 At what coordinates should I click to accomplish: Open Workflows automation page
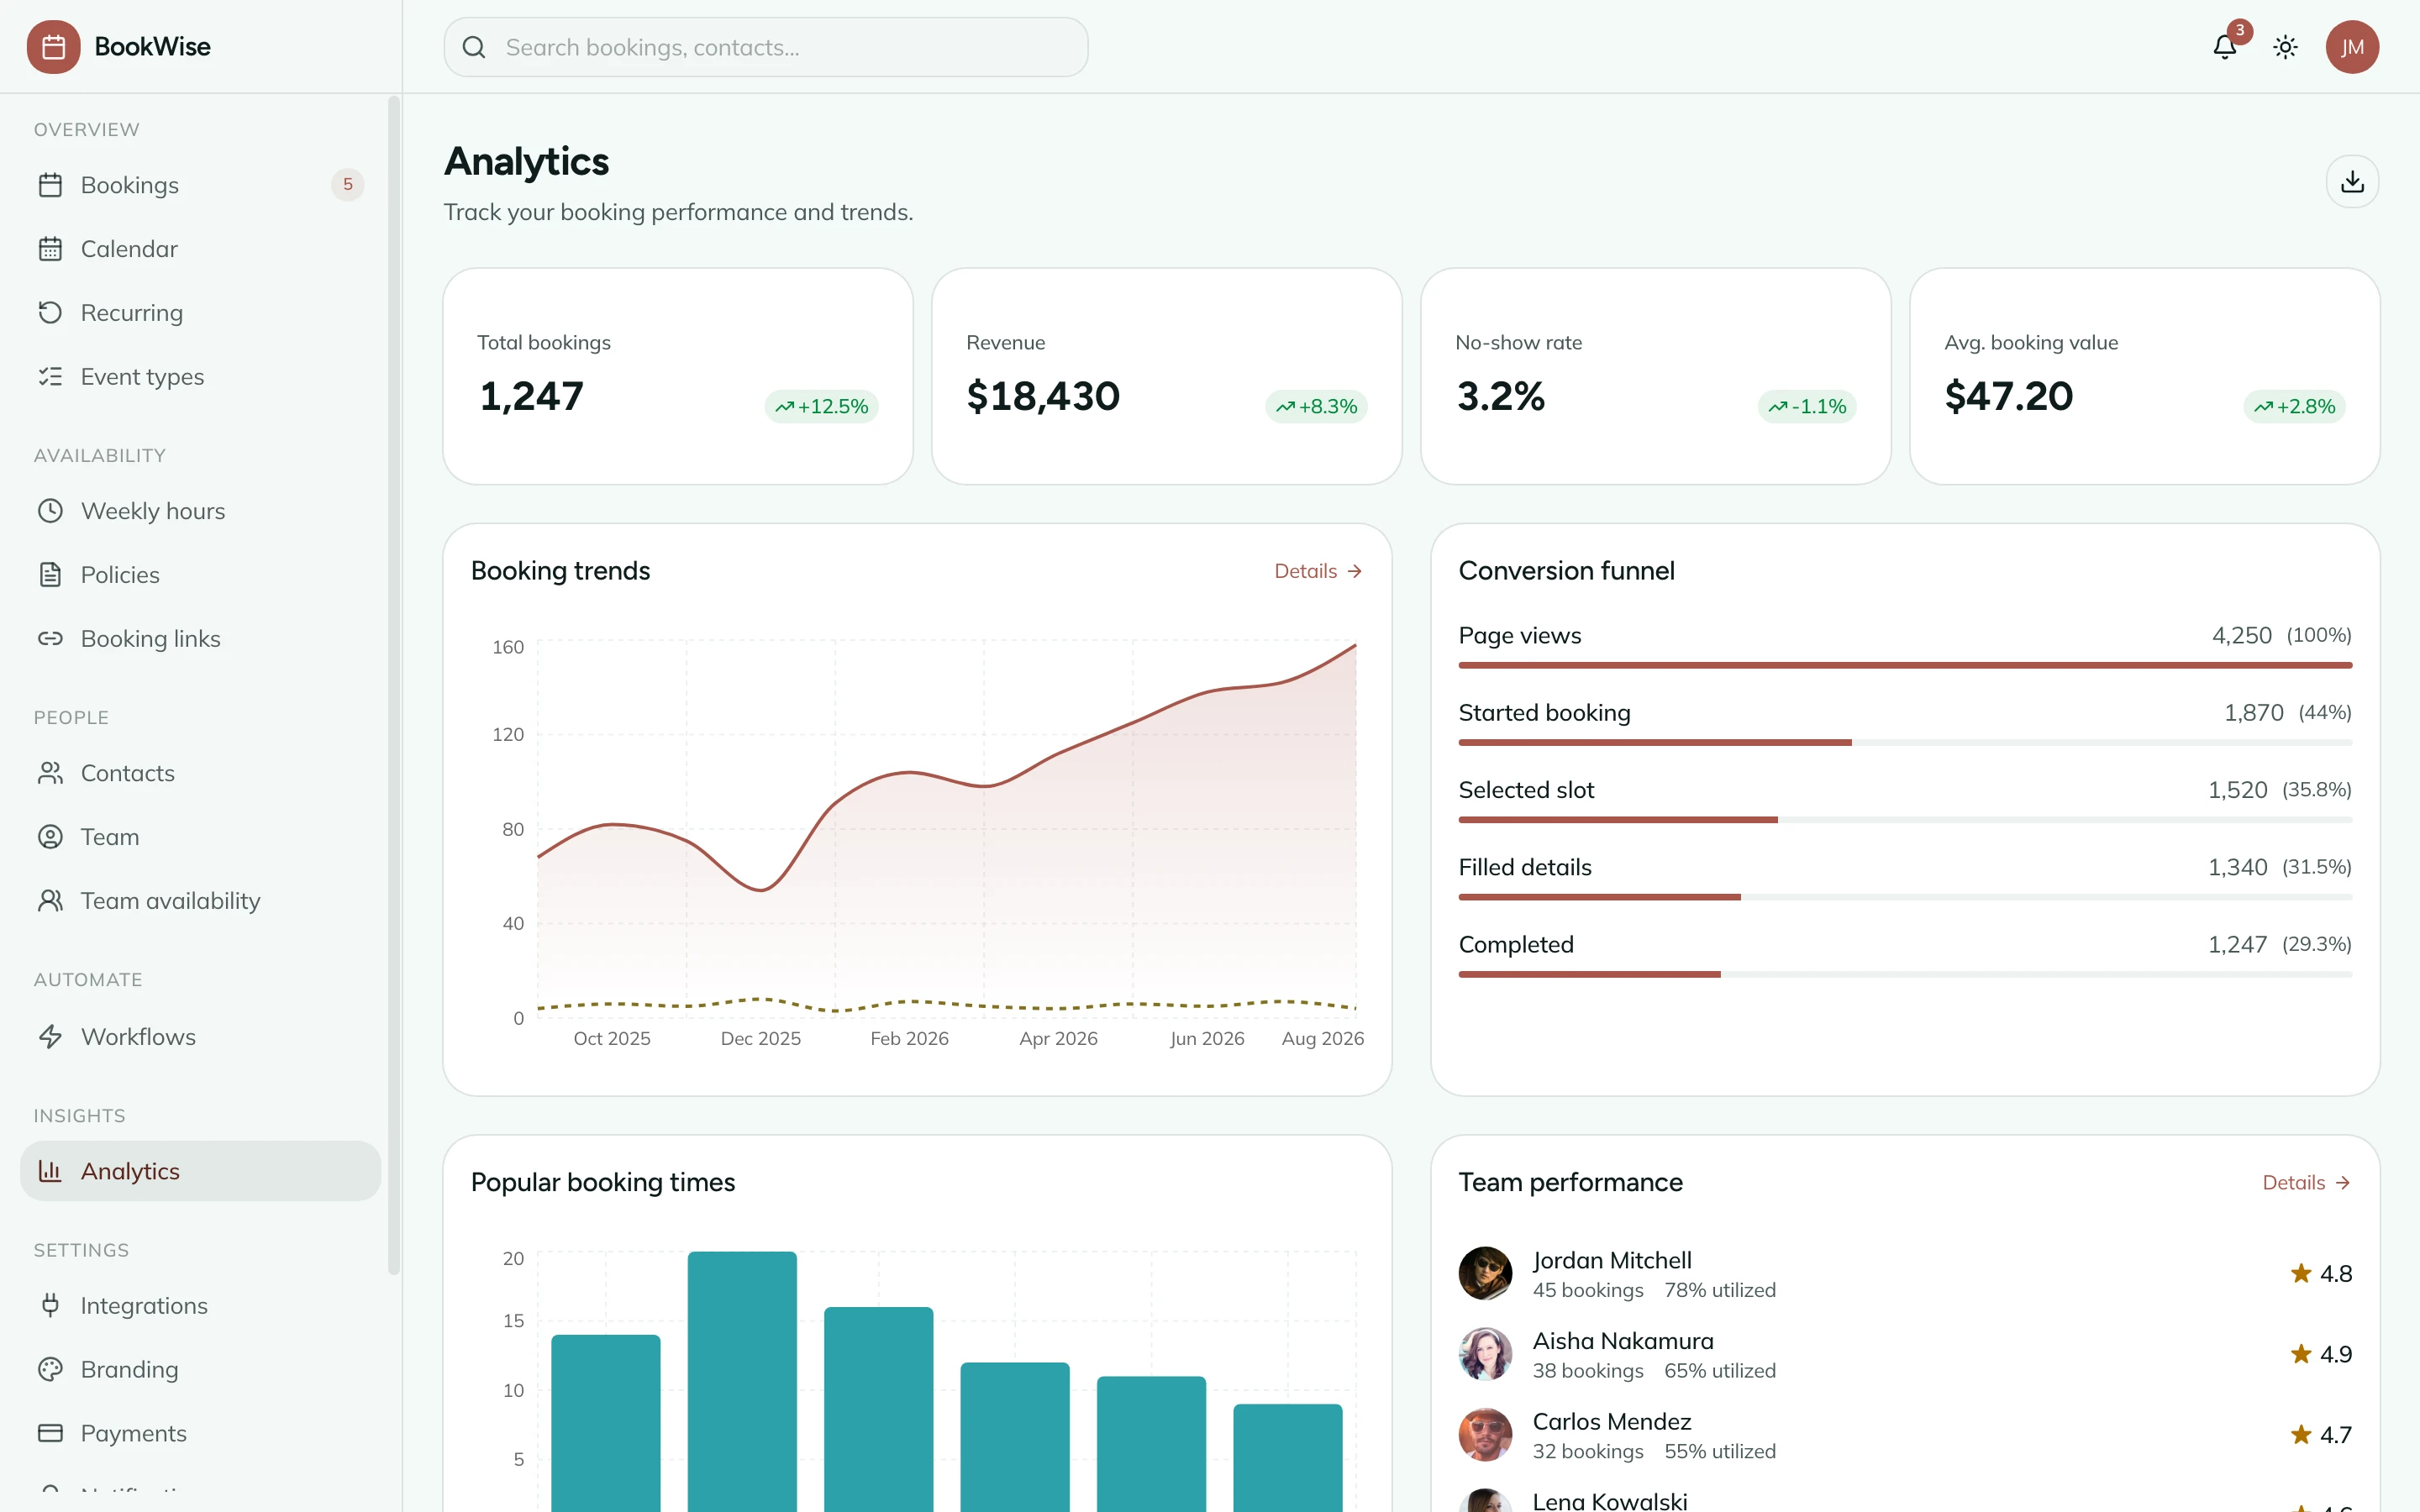200,1037
